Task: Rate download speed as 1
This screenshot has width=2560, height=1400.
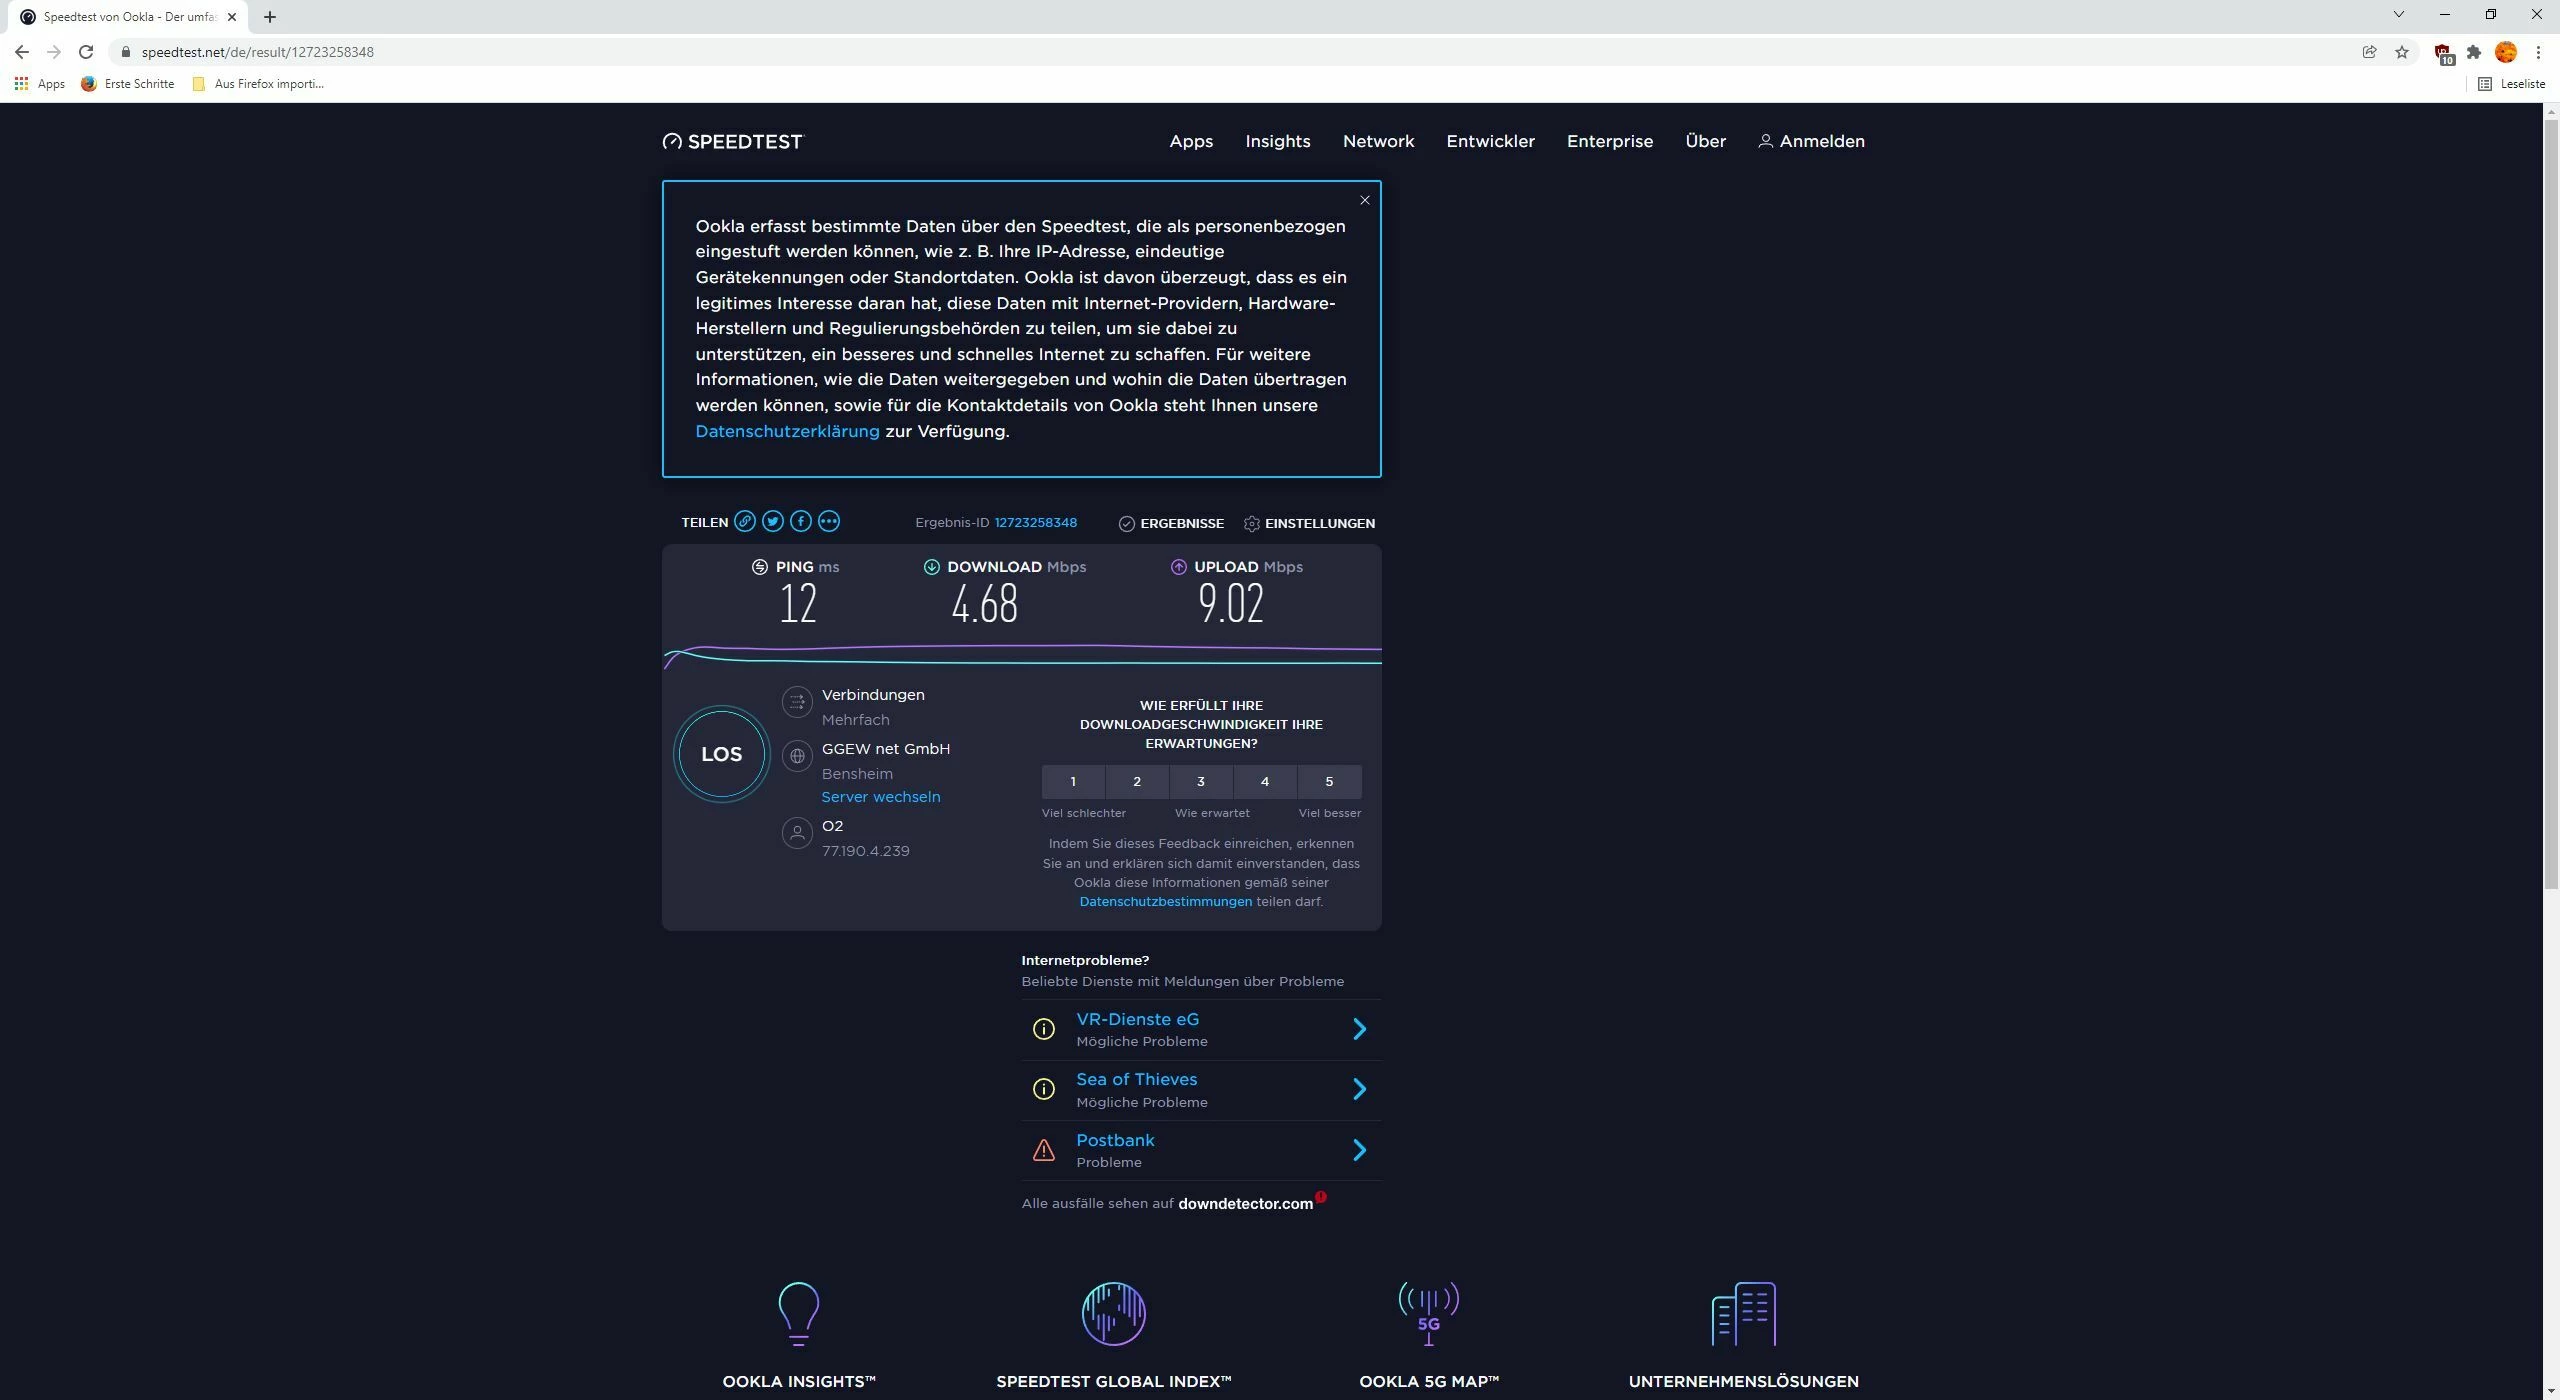Action: pyautogui.click(x=1073, y=781)
